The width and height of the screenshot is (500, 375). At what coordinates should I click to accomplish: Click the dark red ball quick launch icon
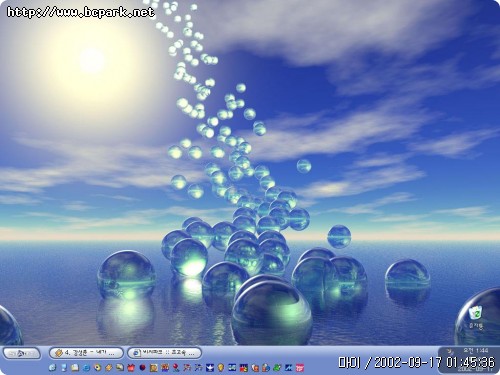pyautogui.click(x=142, y=368)
